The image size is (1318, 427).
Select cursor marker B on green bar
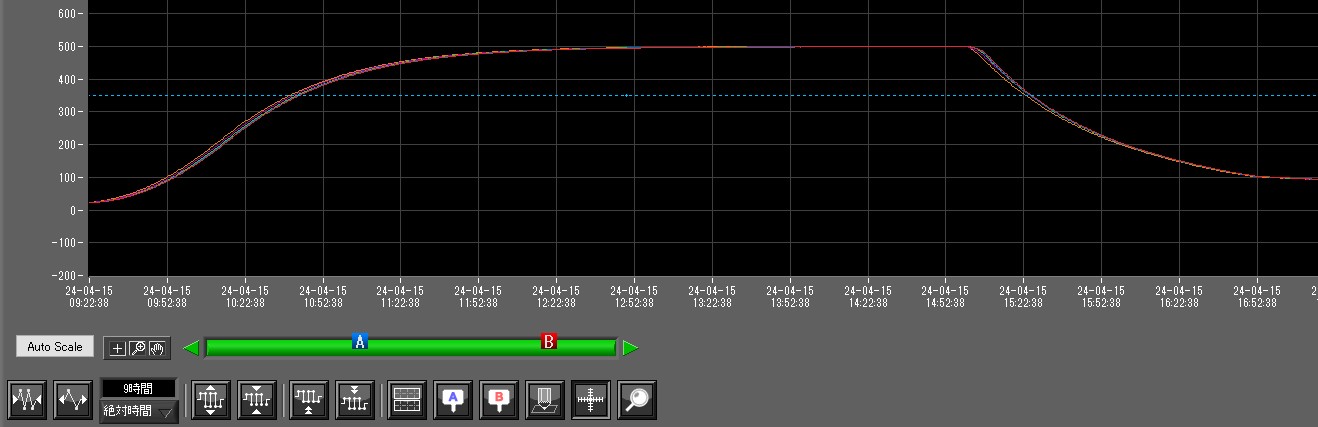(548, 342)
